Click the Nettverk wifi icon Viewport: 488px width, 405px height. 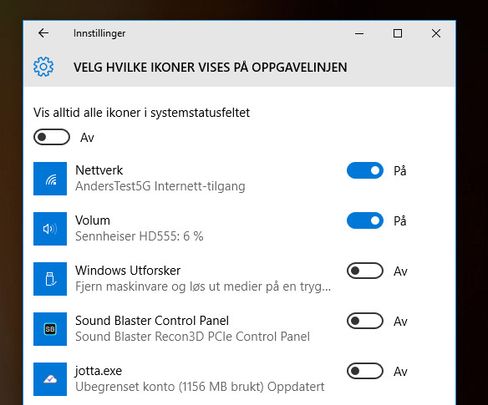pos(50,179)
